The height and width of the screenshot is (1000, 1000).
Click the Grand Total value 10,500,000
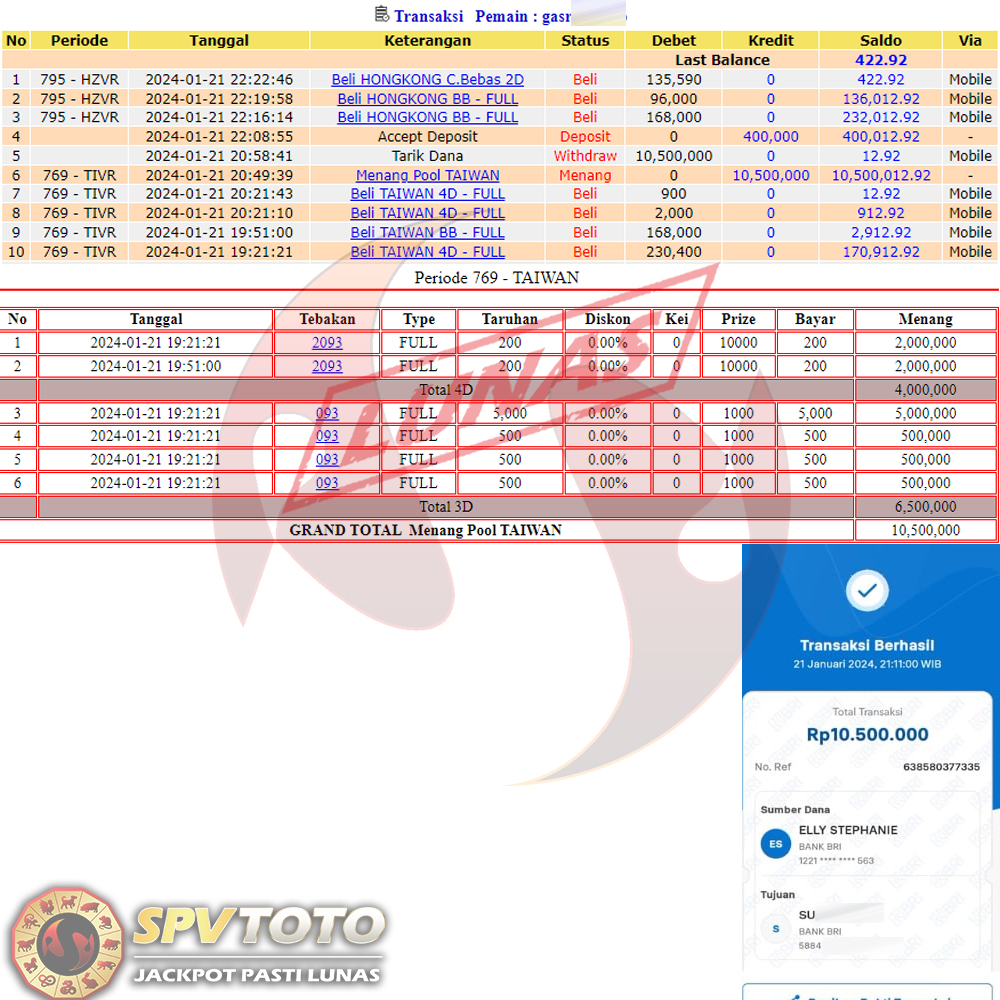pos(925,530)
